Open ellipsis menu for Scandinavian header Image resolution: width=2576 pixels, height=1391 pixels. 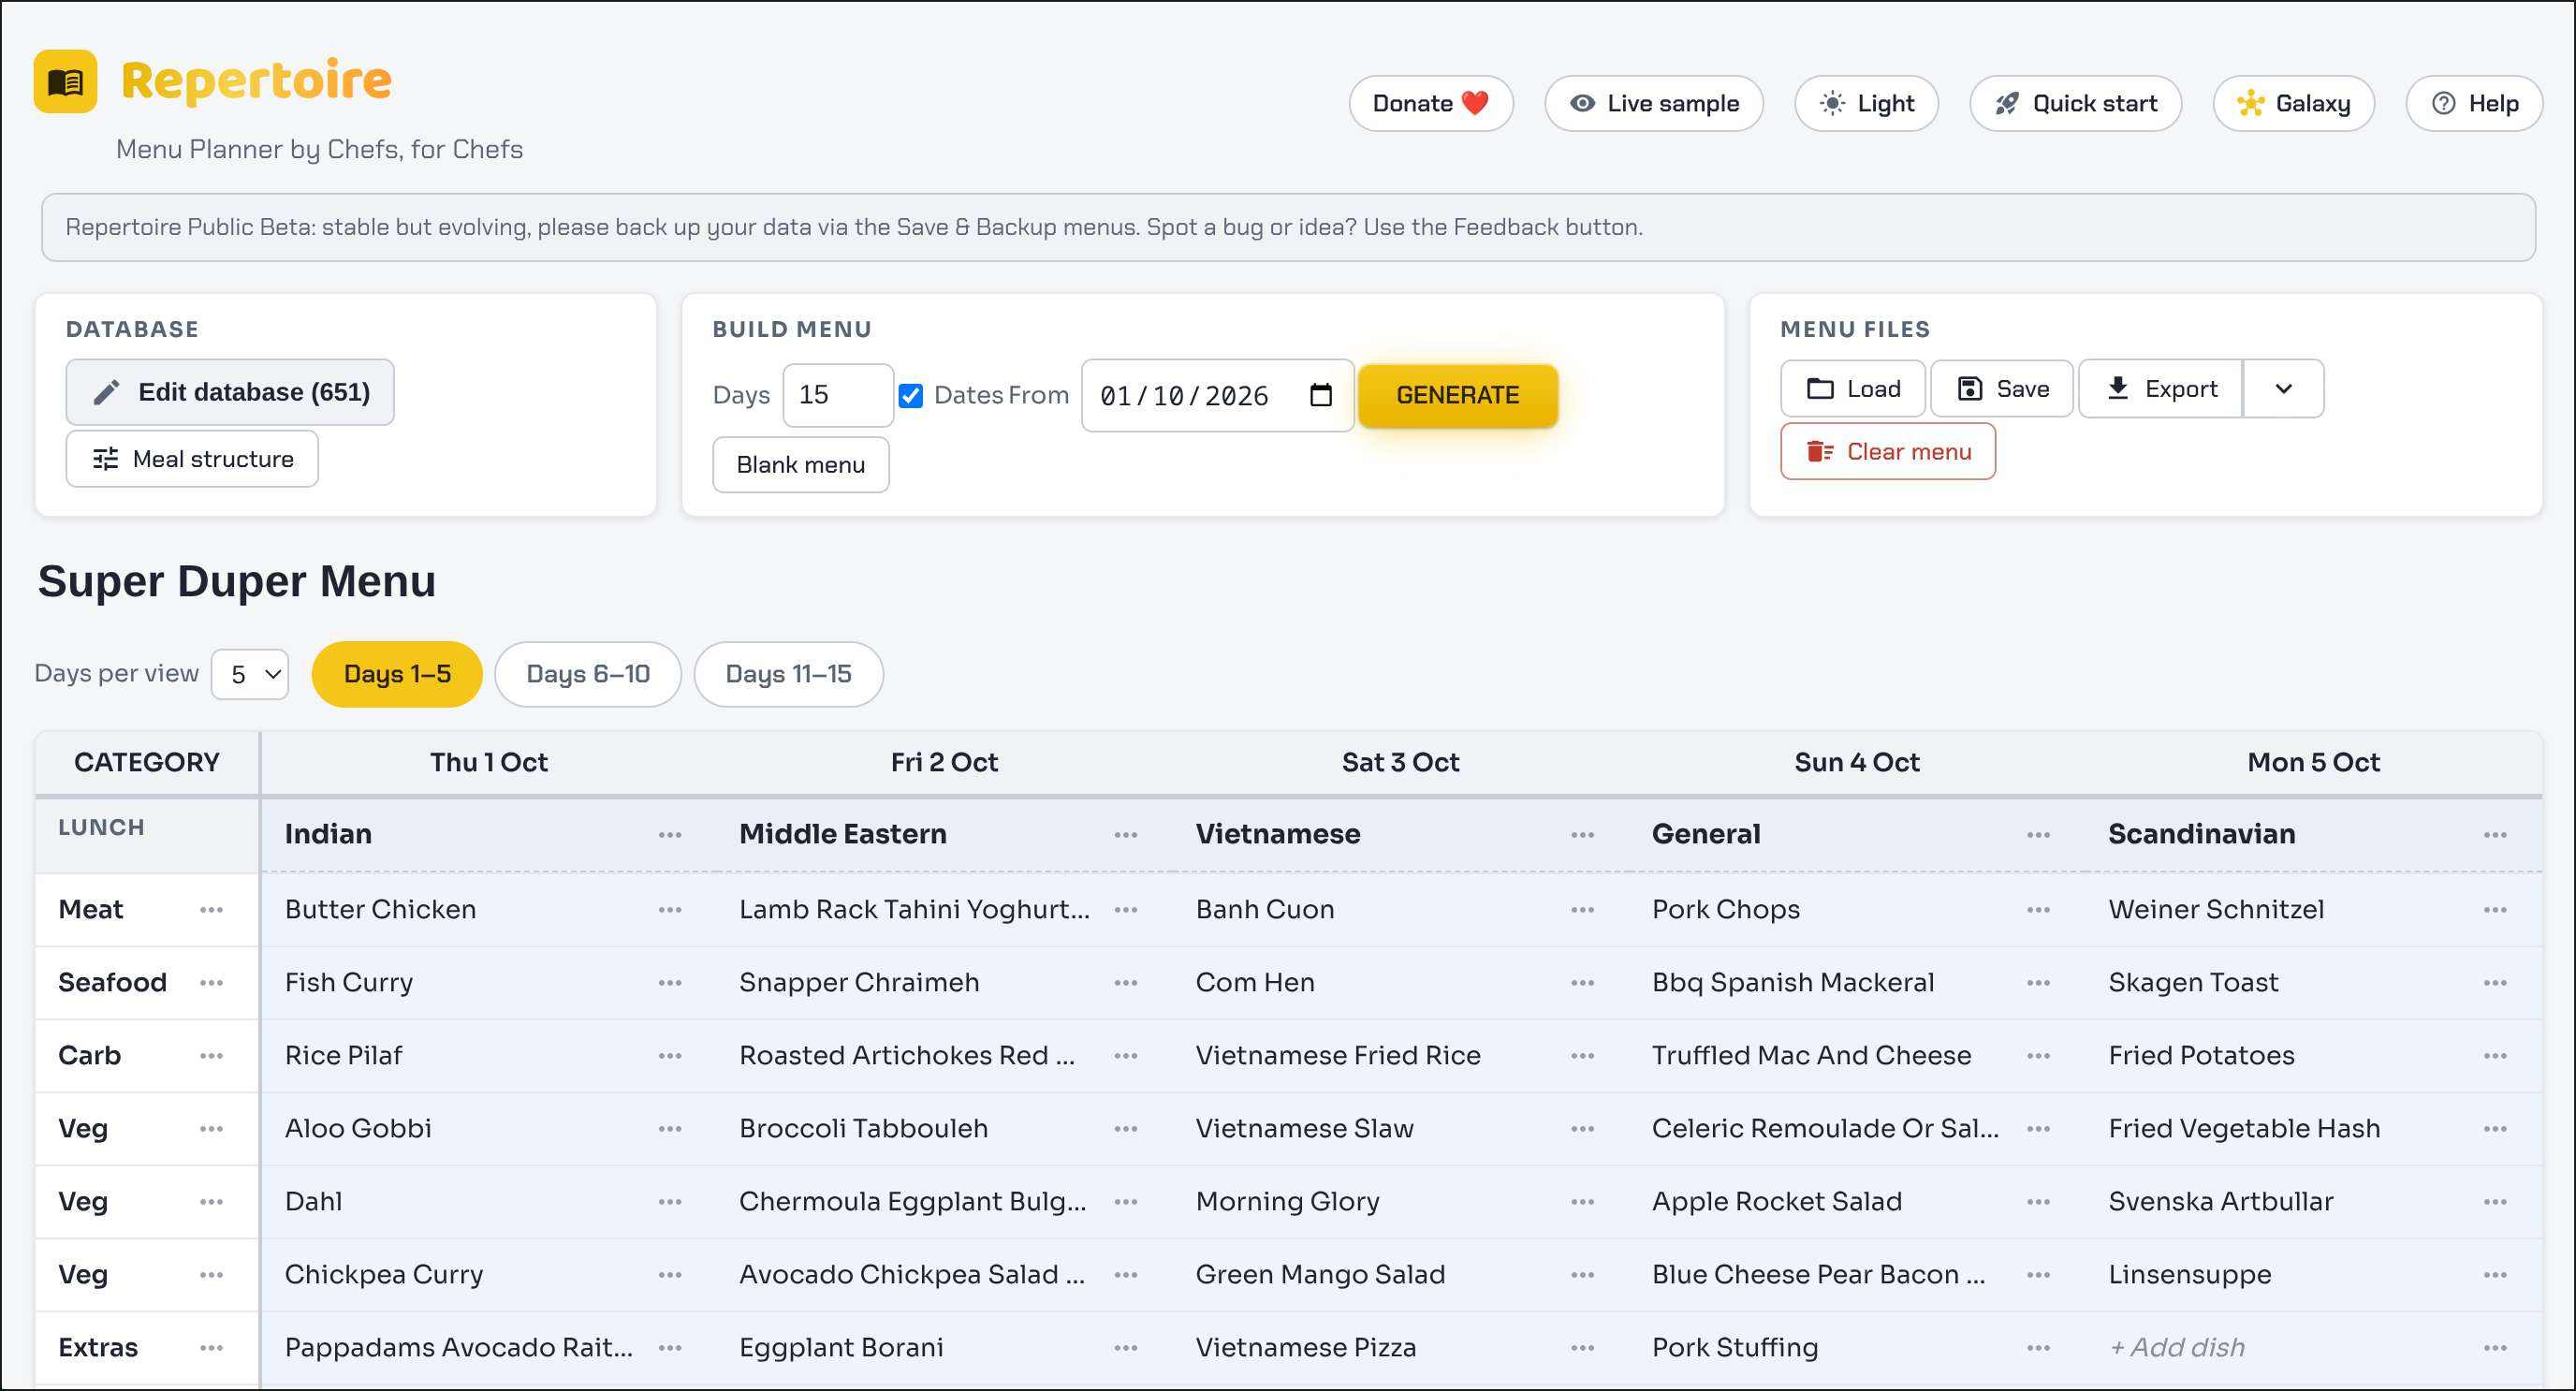pyautogui.click(x=2495, y=835)
